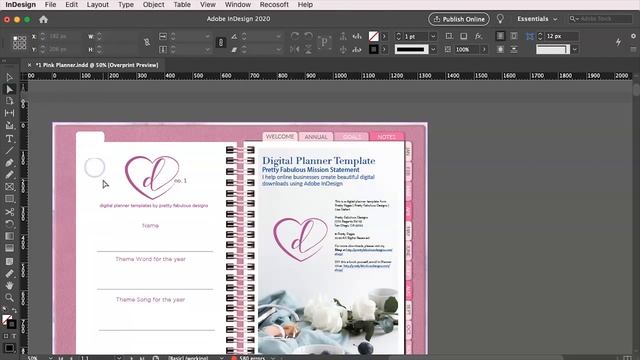This screenshot has width=640, height=360.
Task: Select the Scissors tool
Action: (x=9, y=212)
